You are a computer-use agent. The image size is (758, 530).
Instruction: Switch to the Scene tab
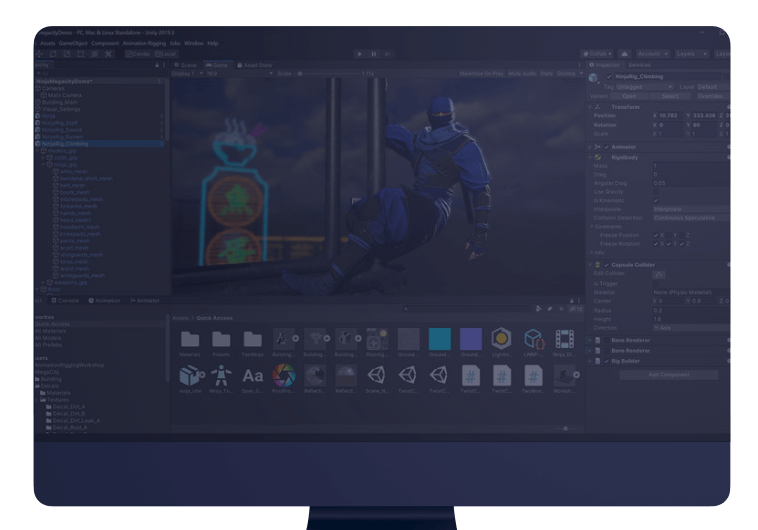186,65
